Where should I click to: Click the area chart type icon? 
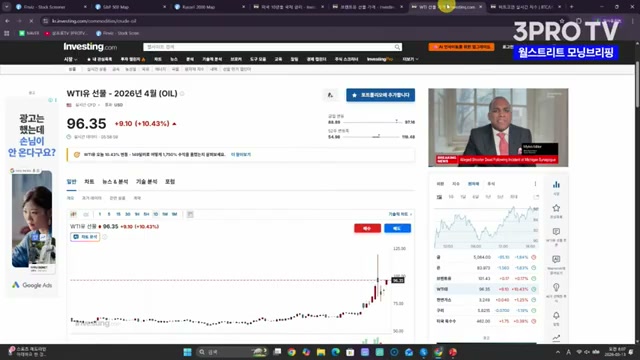click(86, 214)
